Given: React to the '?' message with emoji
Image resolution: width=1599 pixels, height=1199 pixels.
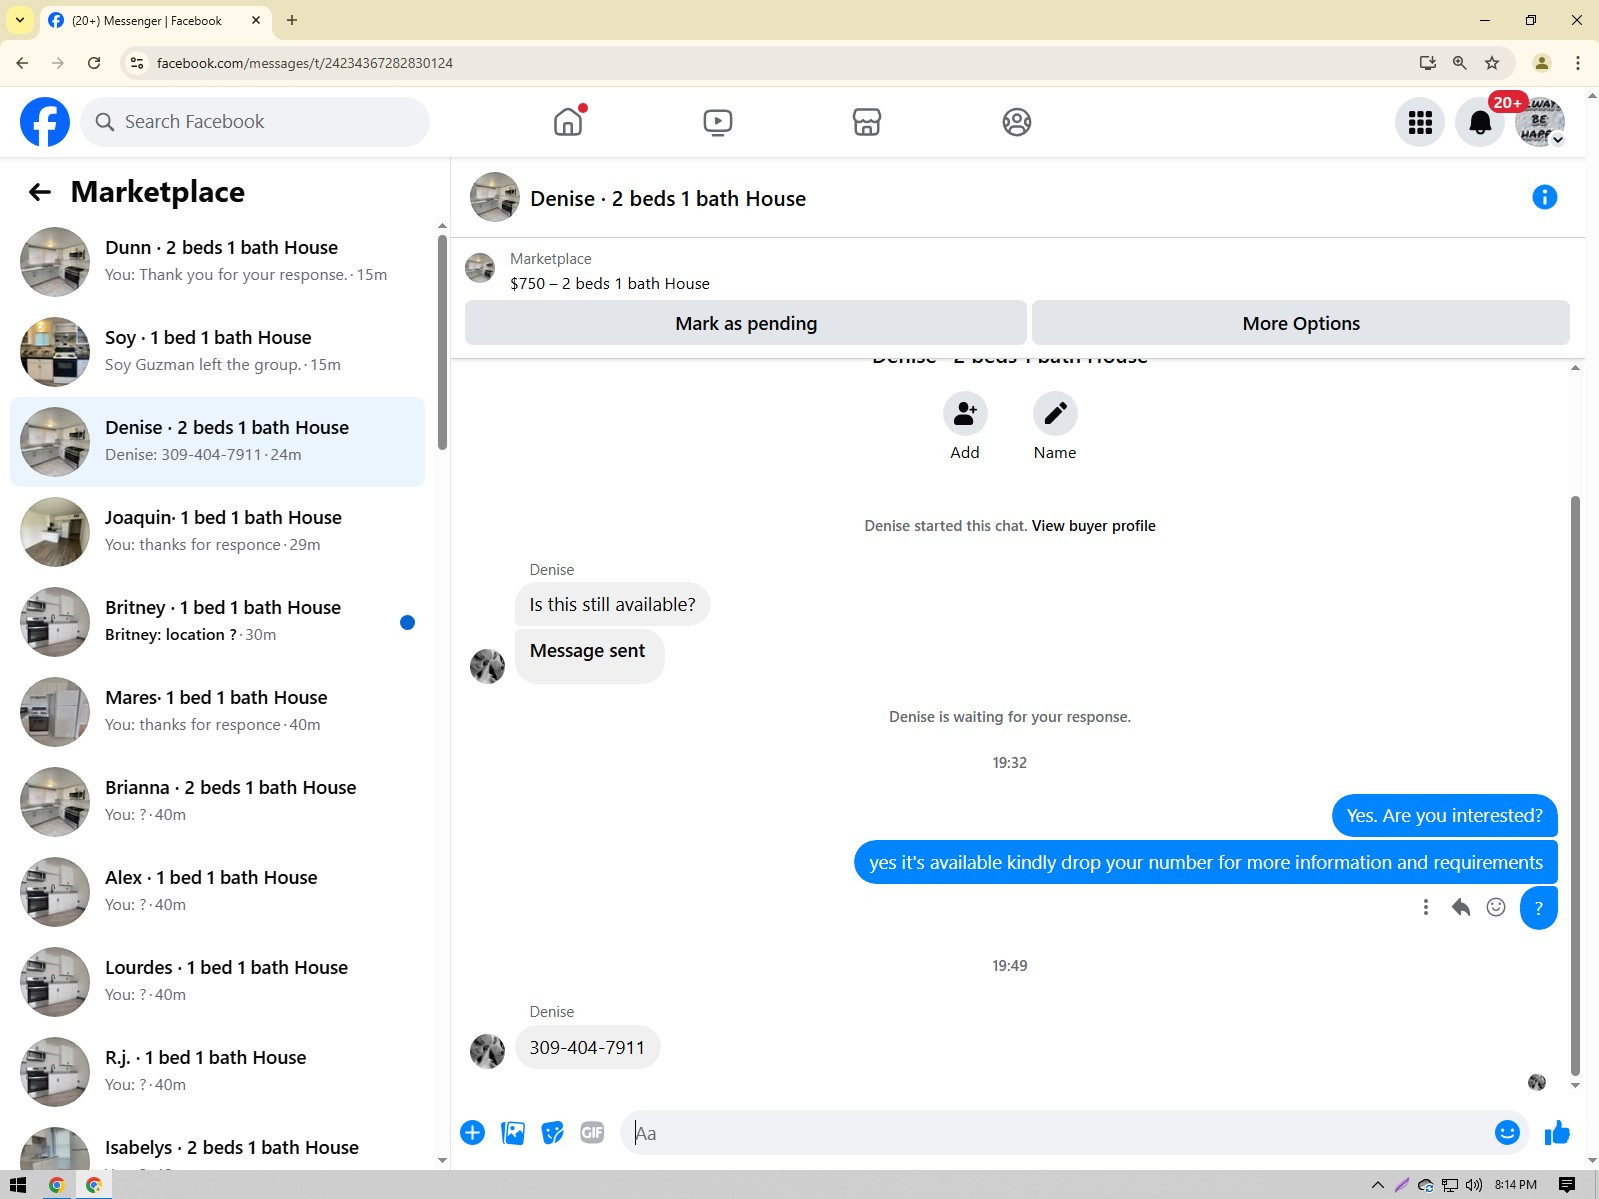Looking at the screenshot, I should click(1496, 907).
